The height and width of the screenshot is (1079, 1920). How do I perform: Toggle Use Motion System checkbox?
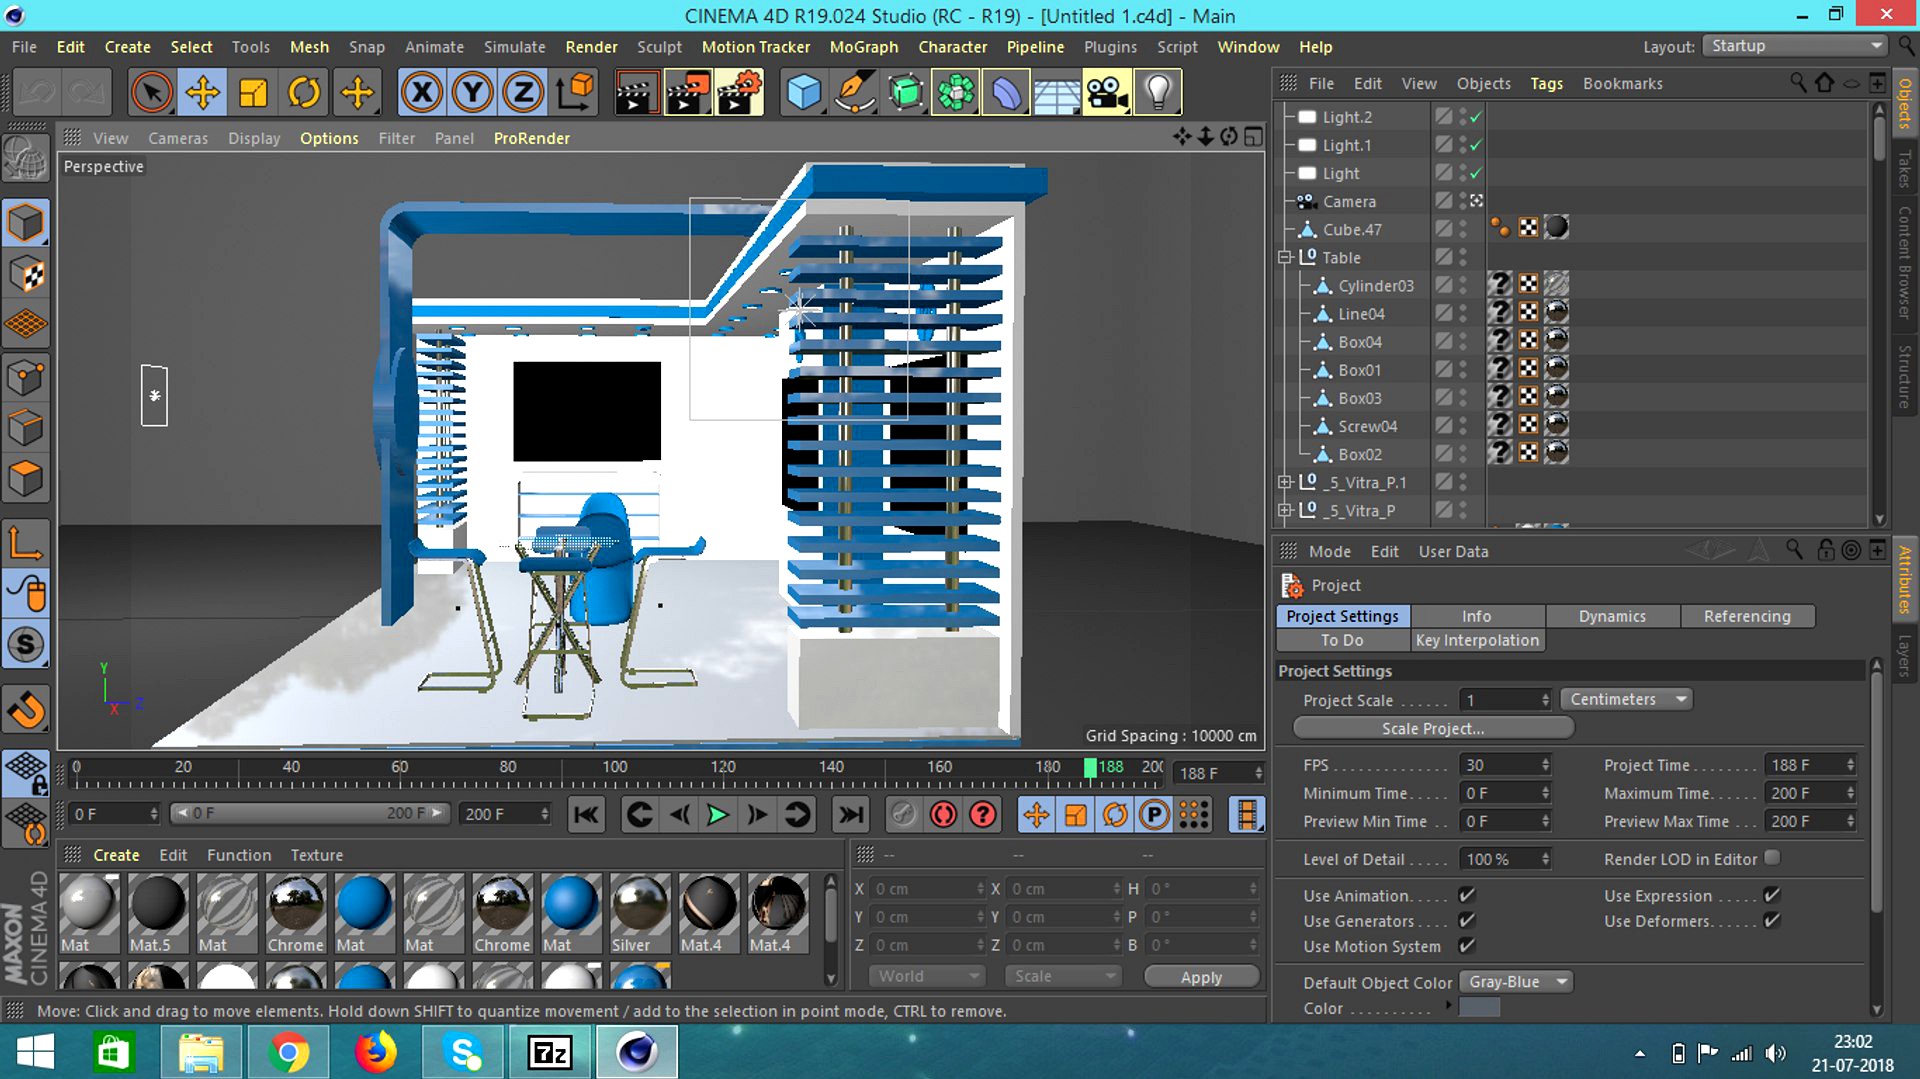pyautogui.click(x=1467, y=945)
